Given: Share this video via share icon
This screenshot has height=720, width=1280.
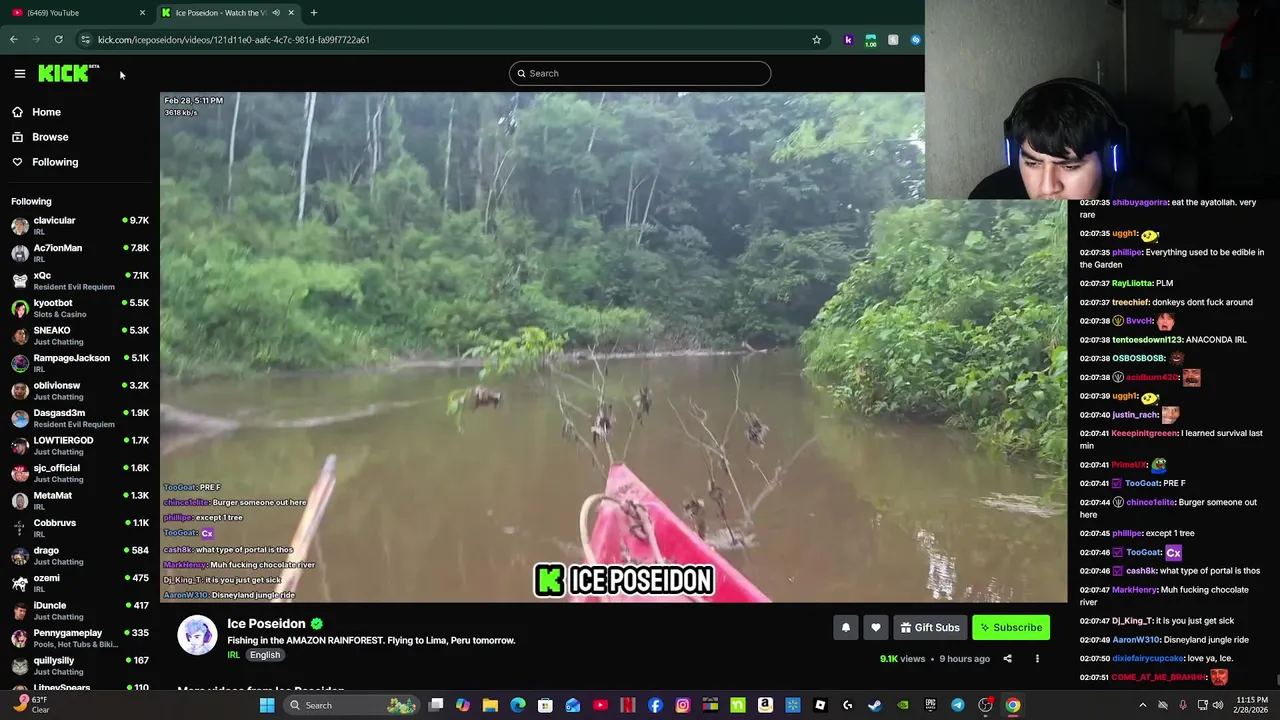Looking at the screenshot, I should (x=1007, y=659).
